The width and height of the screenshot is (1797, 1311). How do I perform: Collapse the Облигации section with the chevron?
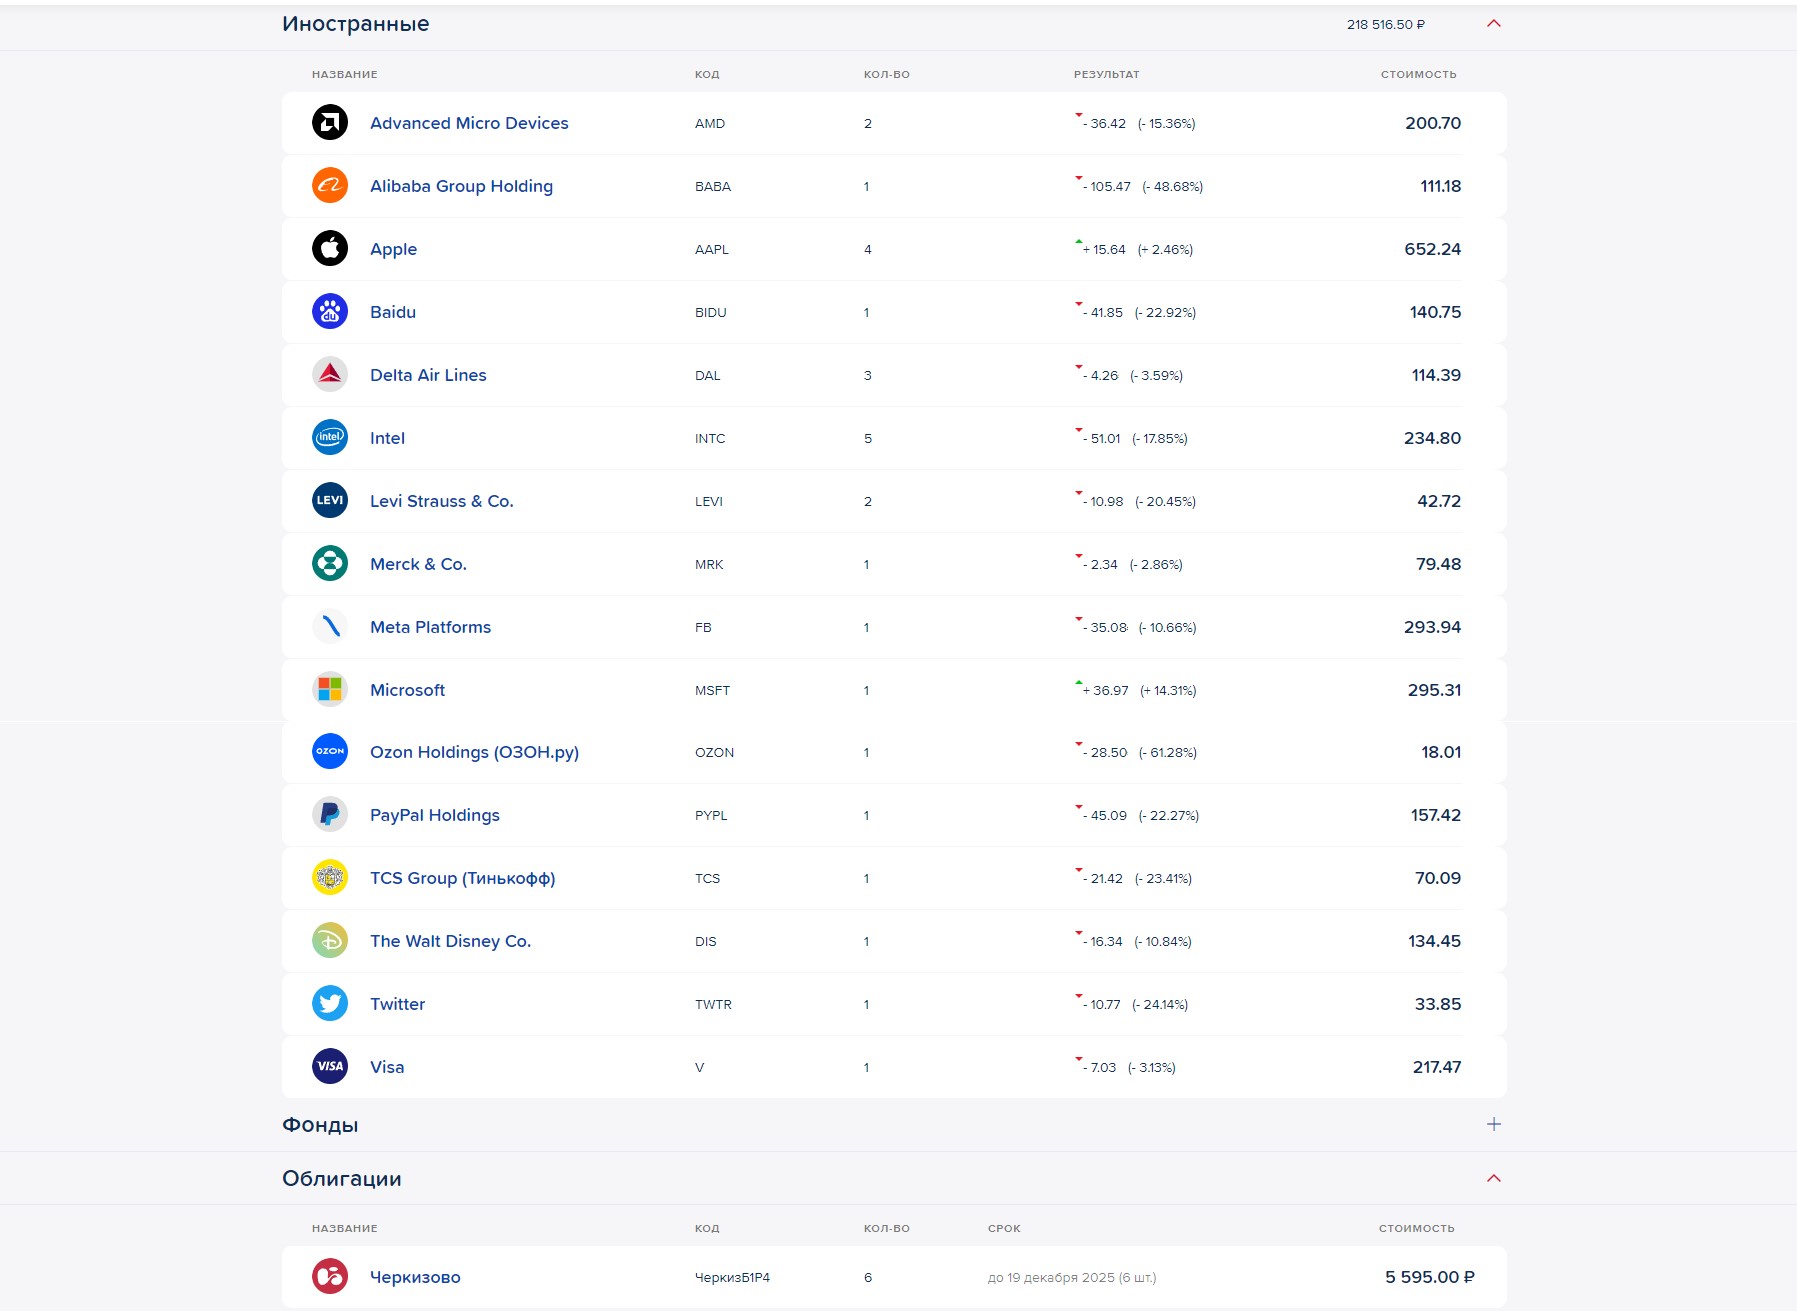pyautogui.click(x=1494, y=1178)
